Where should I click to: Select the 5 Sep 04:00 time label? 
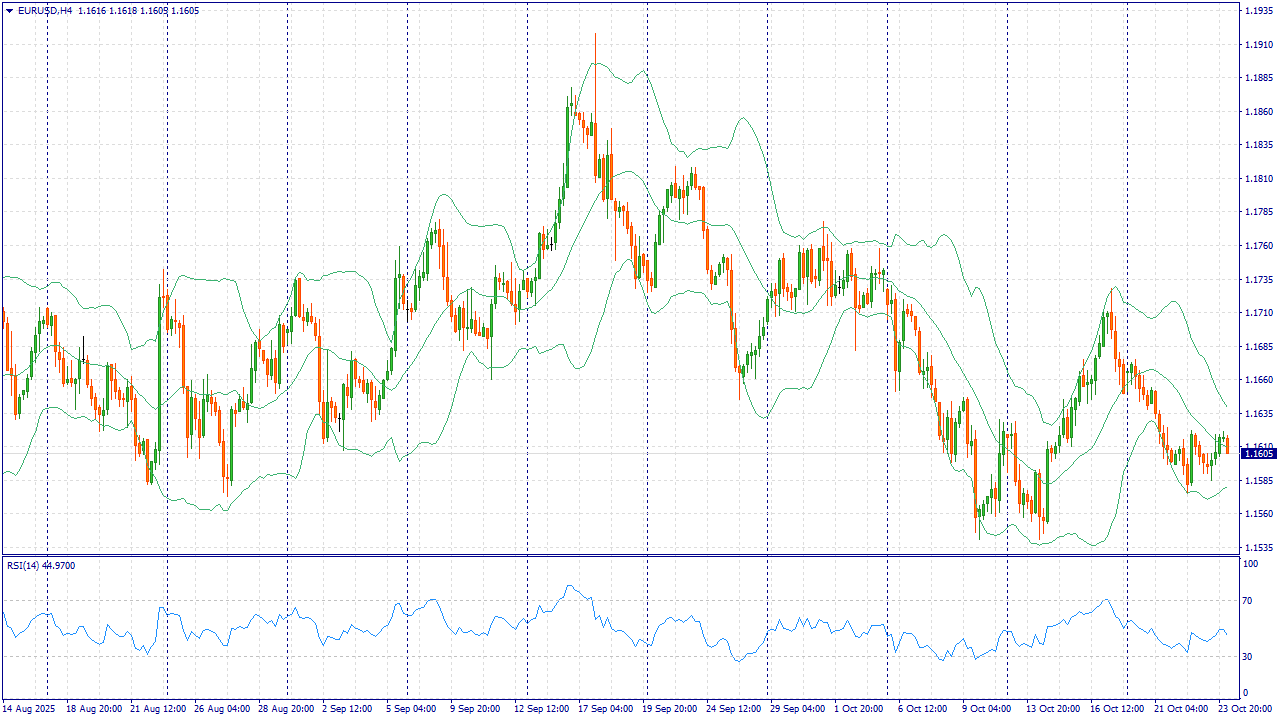[x=411, y=709]
